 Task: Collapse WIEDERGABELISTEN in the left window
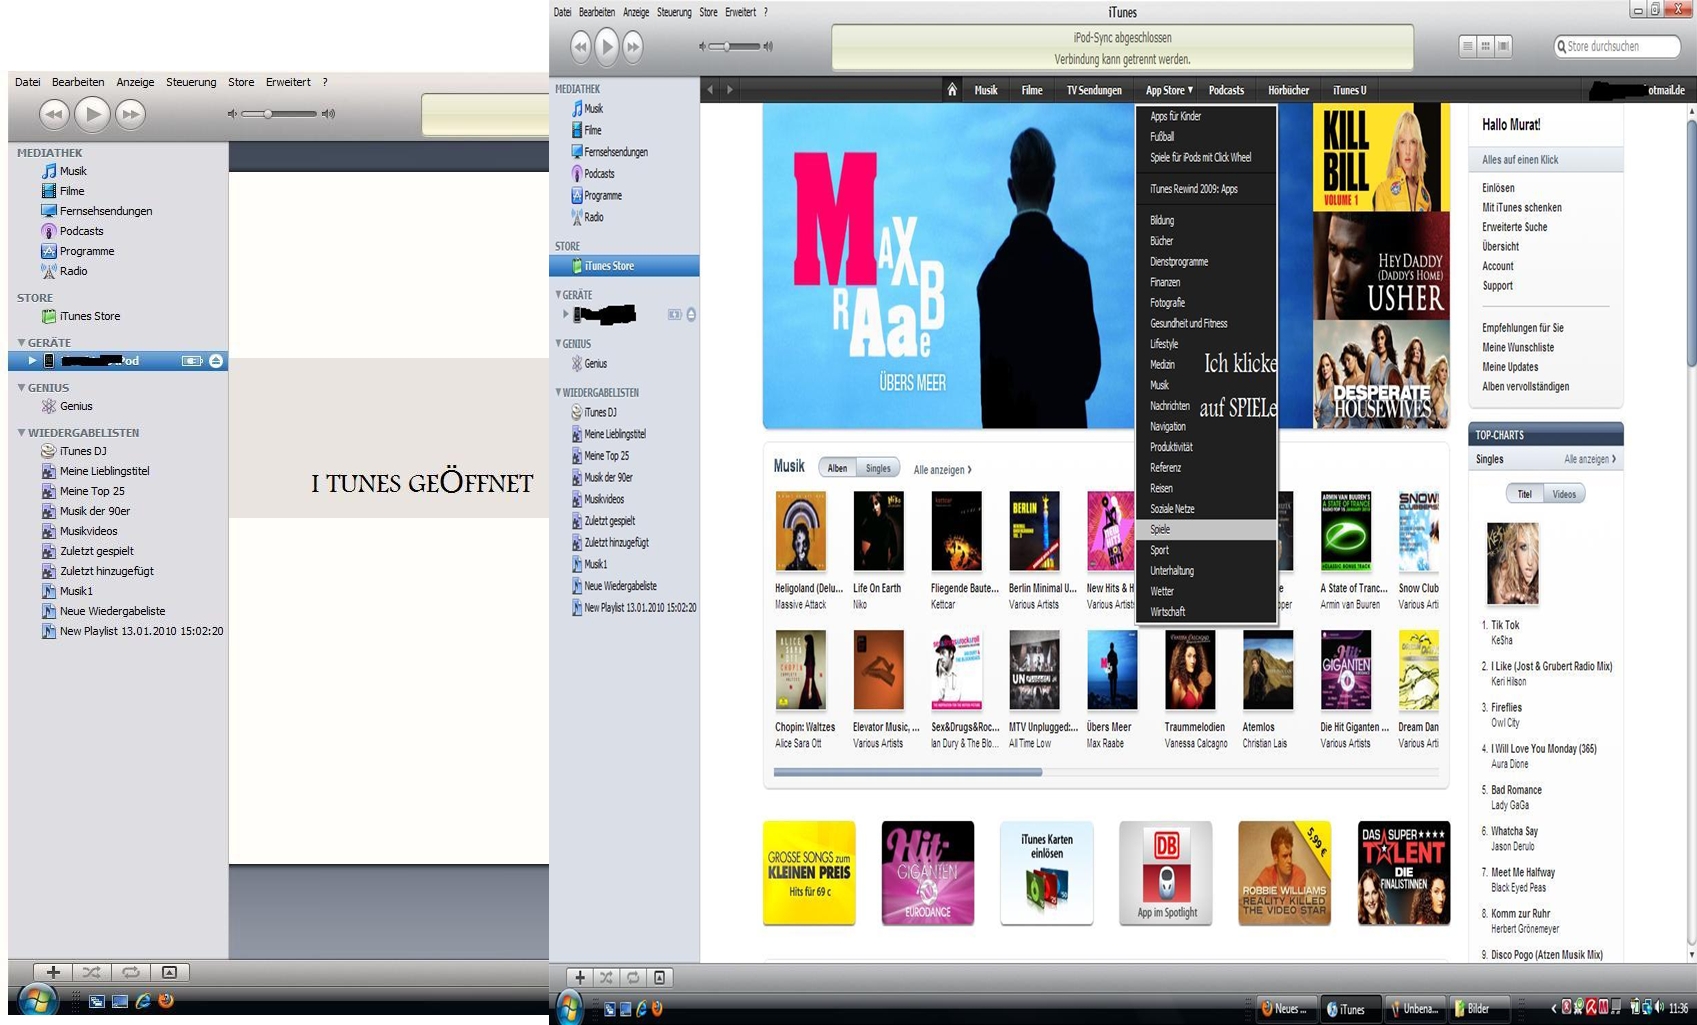[21, 433]
